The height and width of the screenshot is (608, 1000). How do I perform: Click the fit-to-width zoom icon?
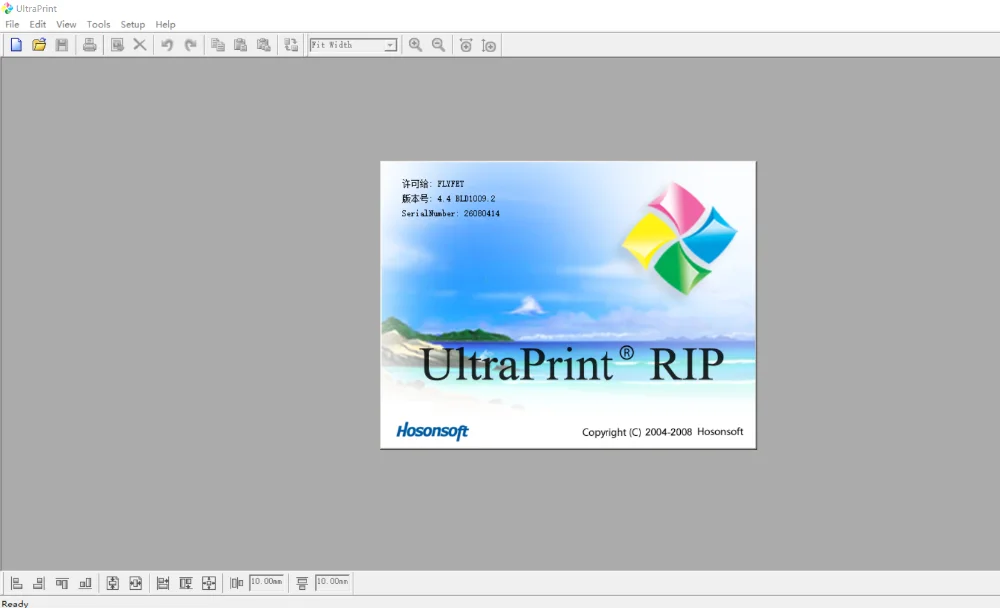click(466, 45)
